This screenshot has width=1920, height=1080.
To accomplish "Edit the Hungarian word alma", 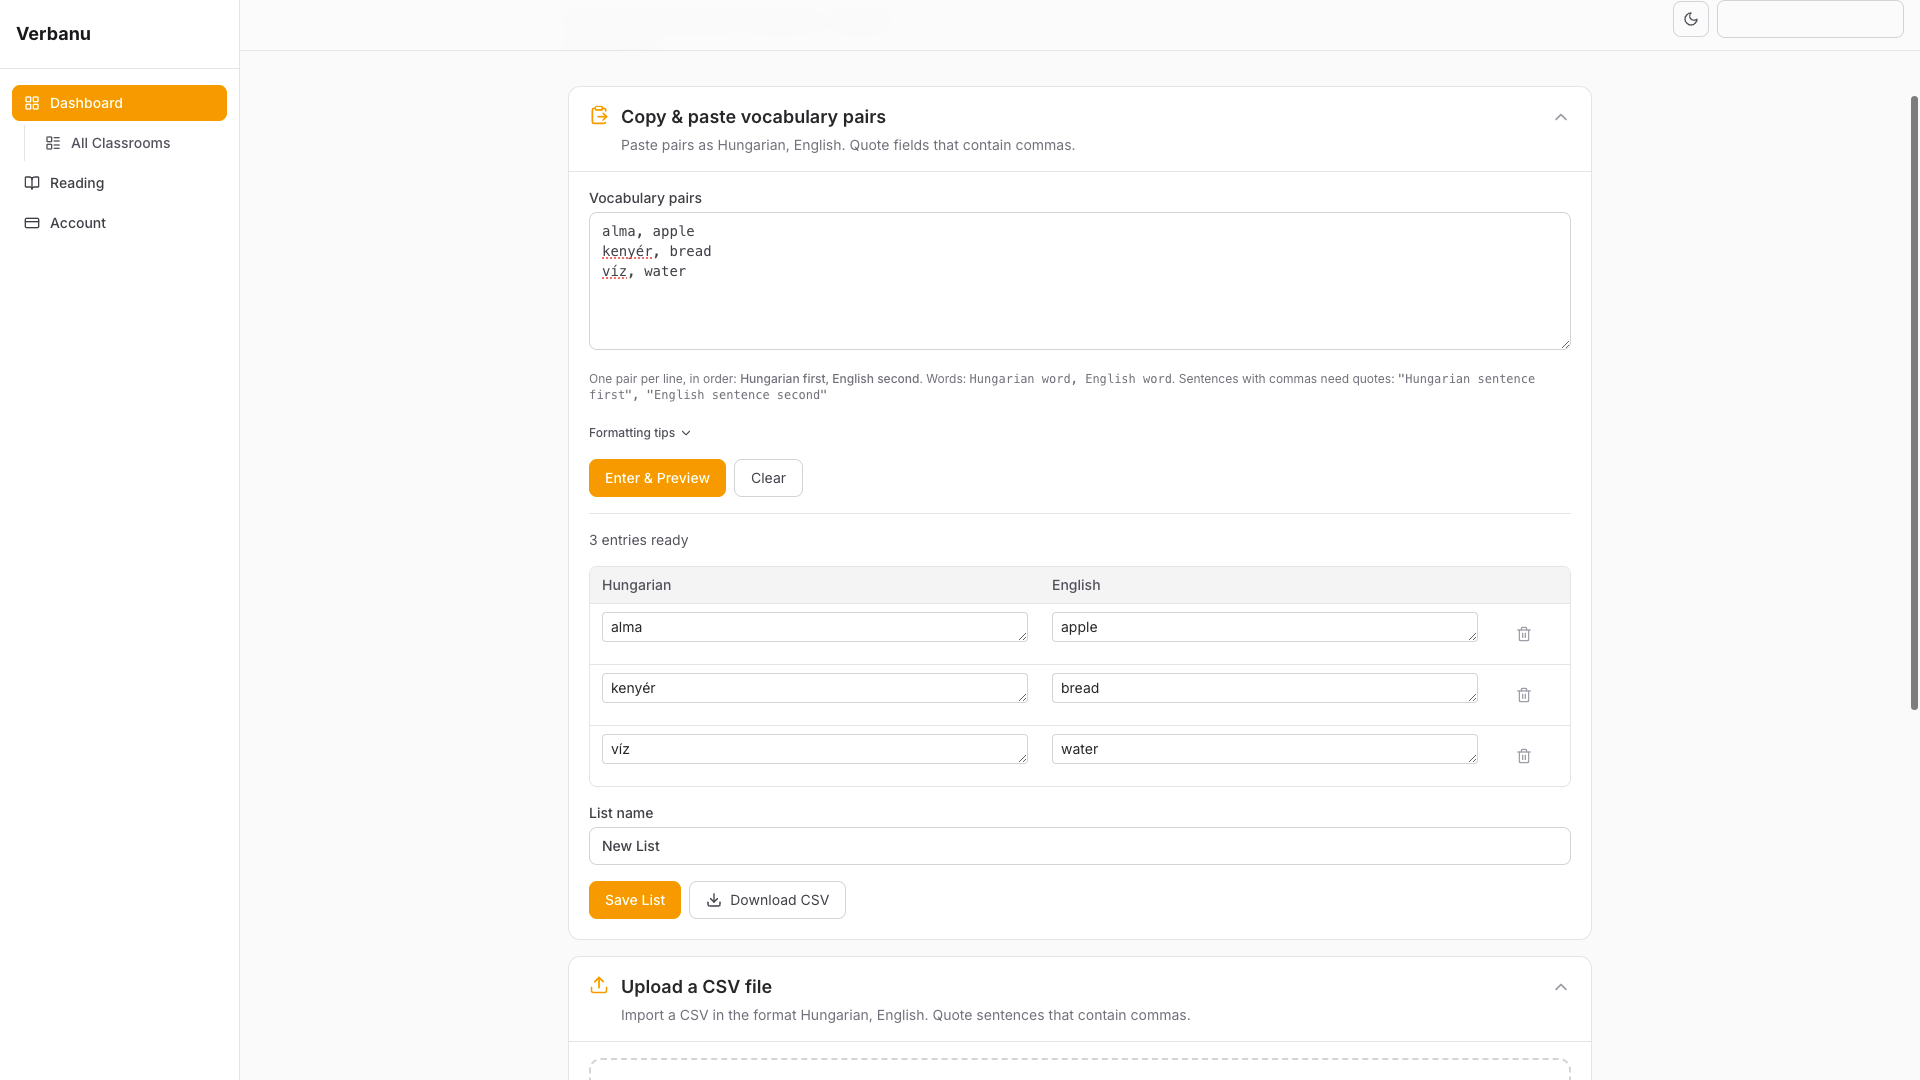I will 815,627.
